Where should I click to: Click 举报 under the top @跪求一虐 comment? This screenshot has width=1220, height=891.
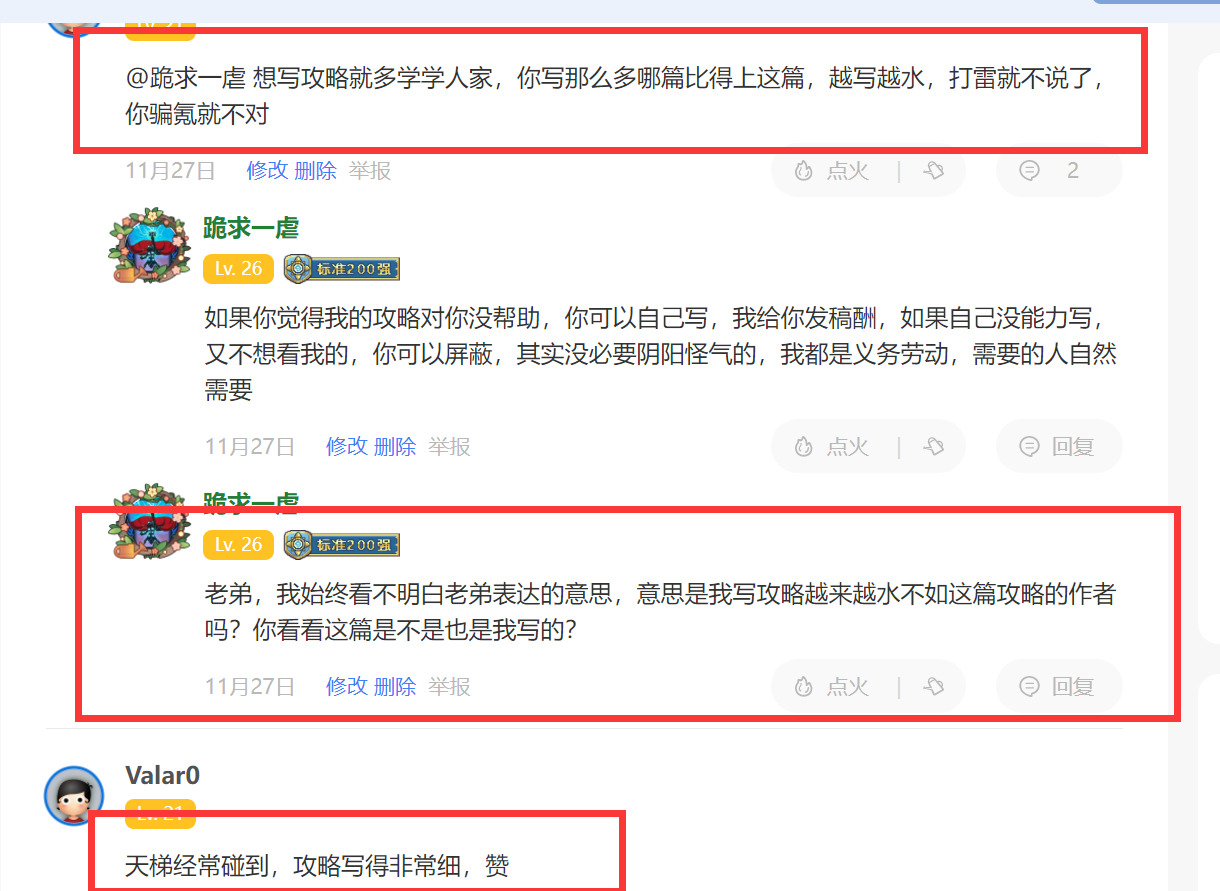click(370, 171)
